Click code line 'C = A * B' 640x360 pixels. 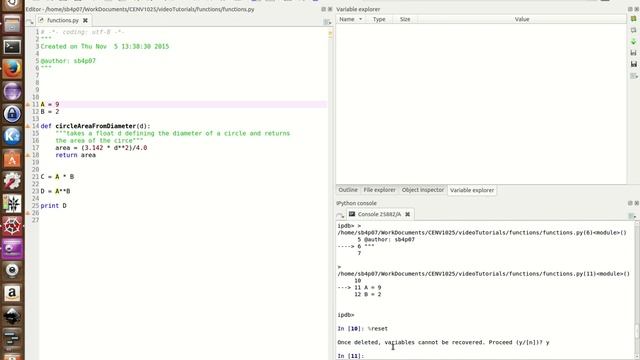(57, 177)
